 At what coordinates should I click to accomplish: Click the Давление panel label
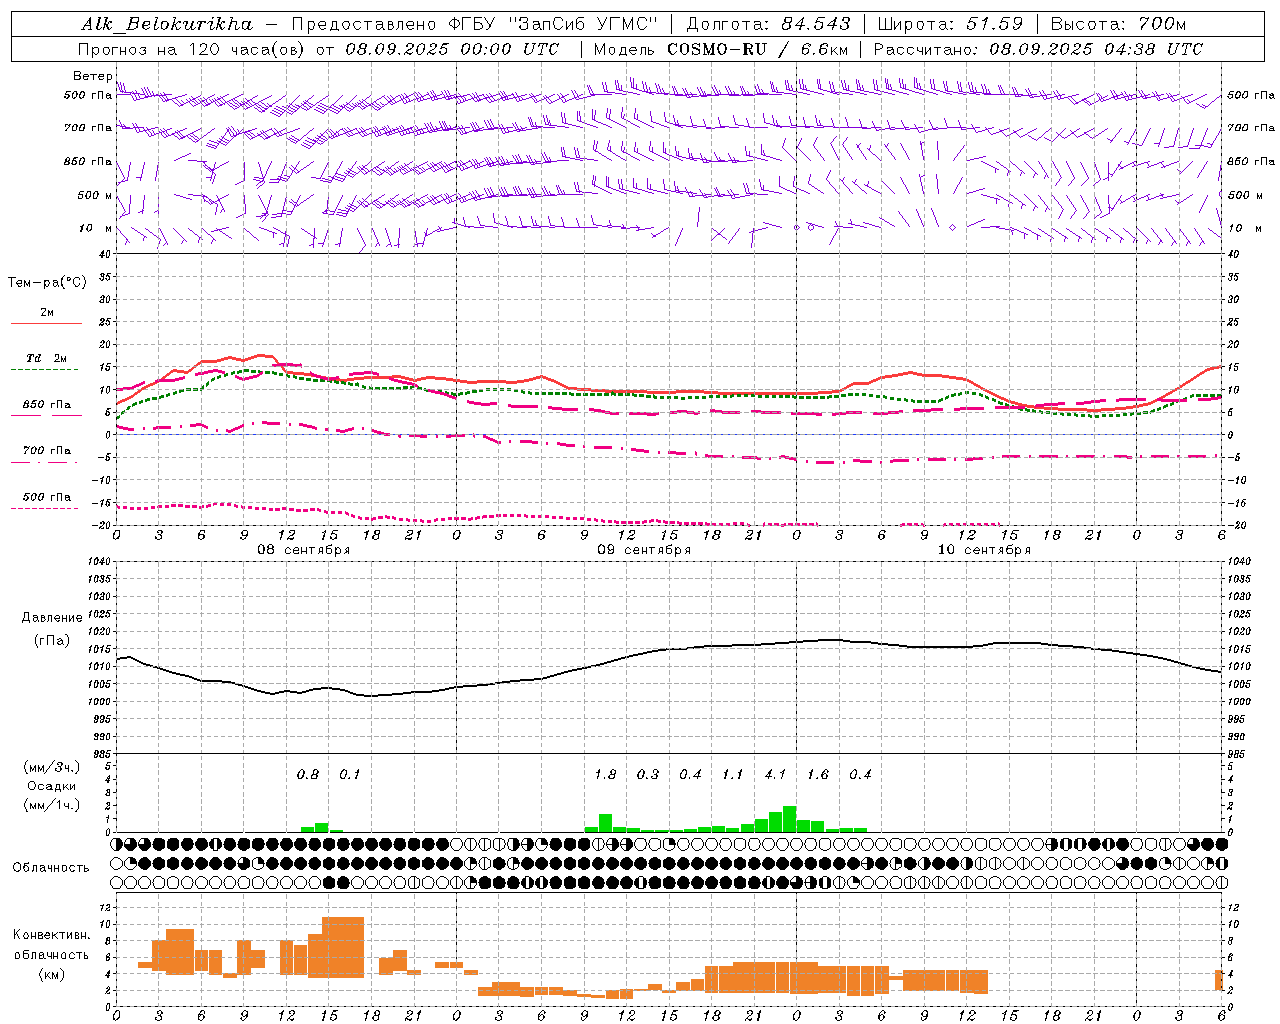coord(52,618)
